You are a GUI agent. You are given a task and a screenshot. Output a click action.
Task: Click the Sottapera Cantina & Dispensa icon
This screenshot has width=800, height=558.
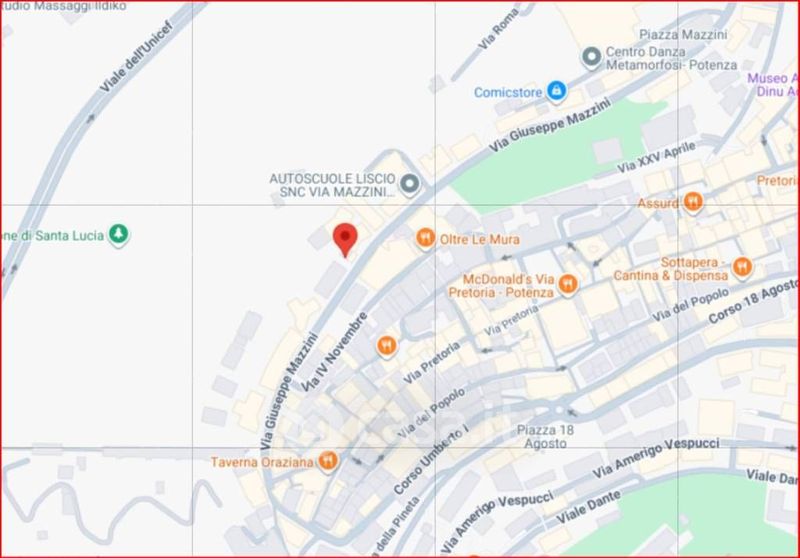[x=742, y=268]
